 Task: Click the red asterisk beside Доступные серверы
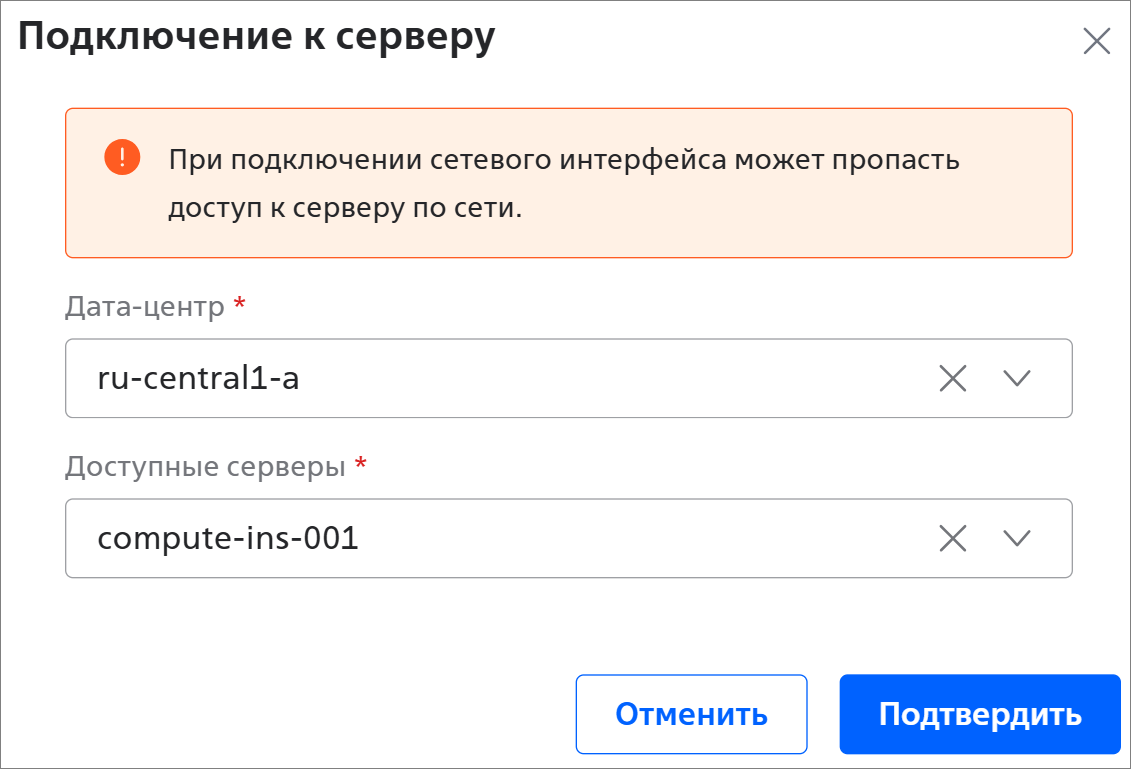pos(361,464)
